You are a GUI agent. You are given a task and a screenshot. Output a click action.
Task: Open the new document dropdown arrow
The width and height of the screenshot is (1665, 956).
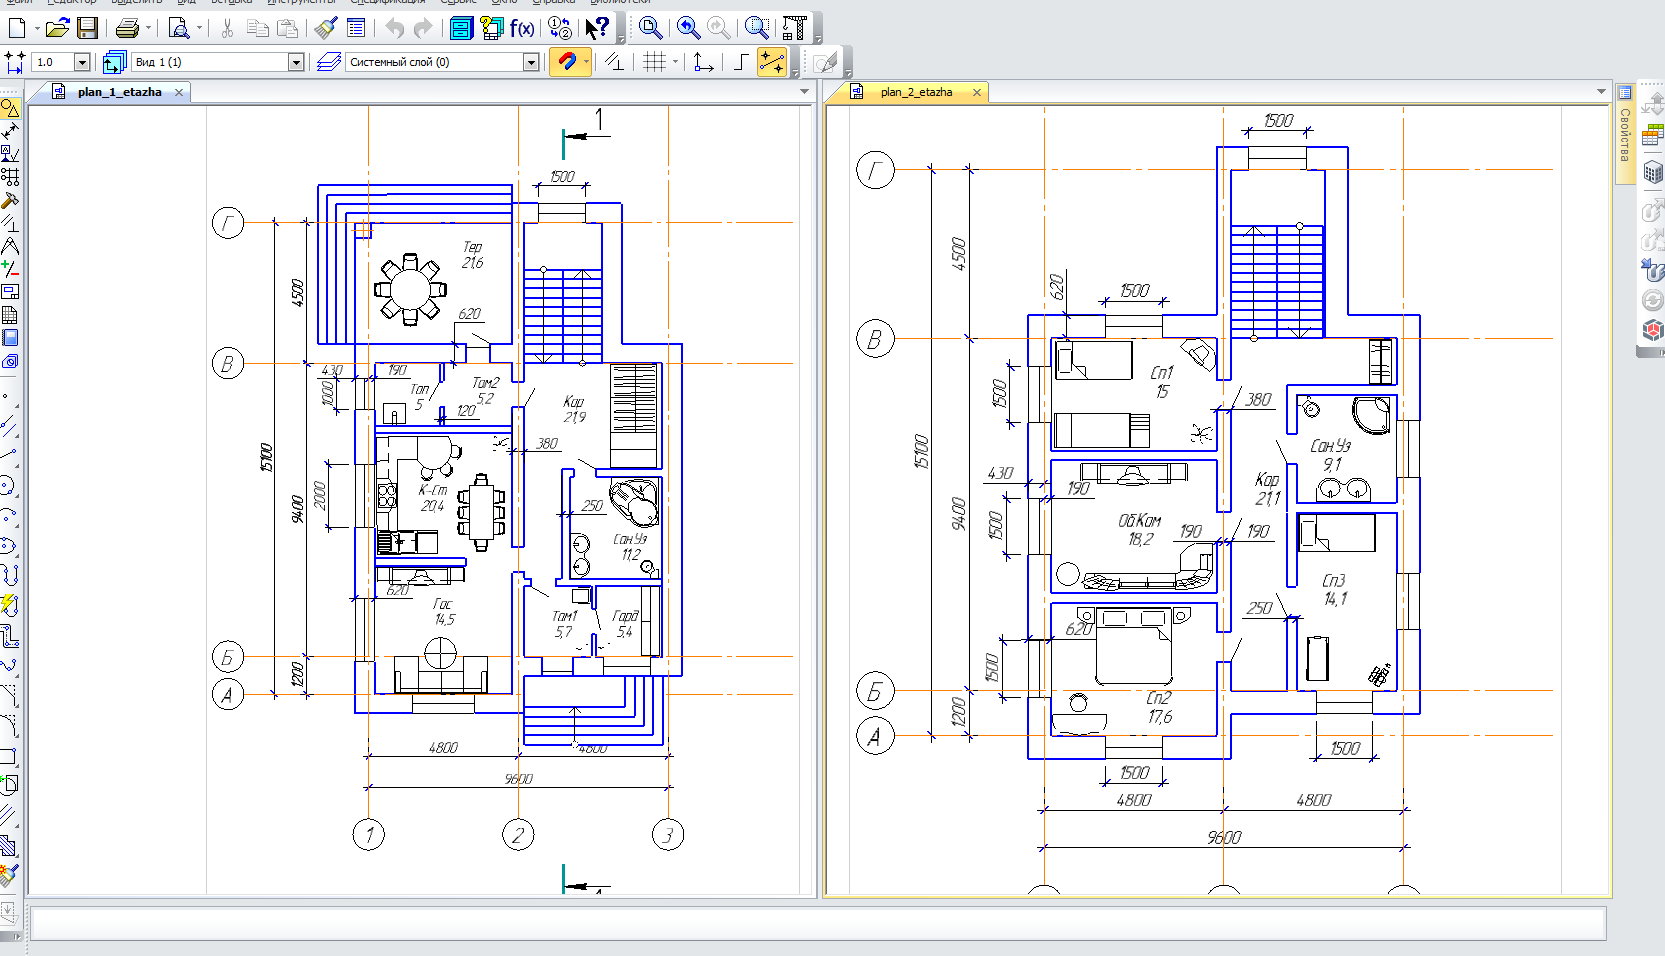point(37,28)
